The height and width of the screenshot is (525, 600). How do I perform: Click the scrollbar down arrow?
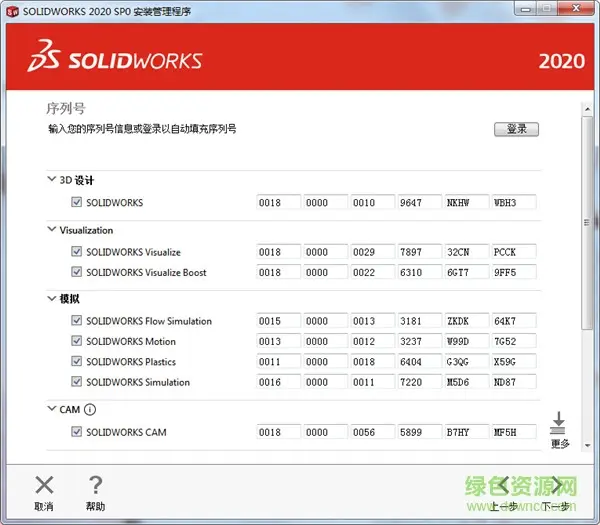pyautogui.click(x=587, y=445)
